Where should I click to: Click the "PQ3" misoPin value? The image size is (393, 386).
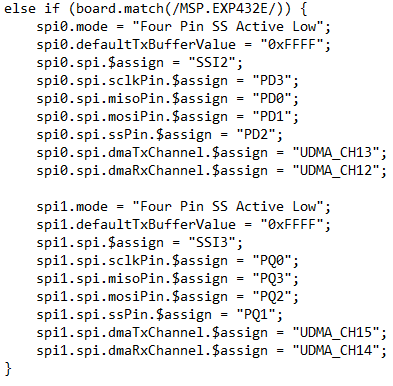click(x=272, y=279)
